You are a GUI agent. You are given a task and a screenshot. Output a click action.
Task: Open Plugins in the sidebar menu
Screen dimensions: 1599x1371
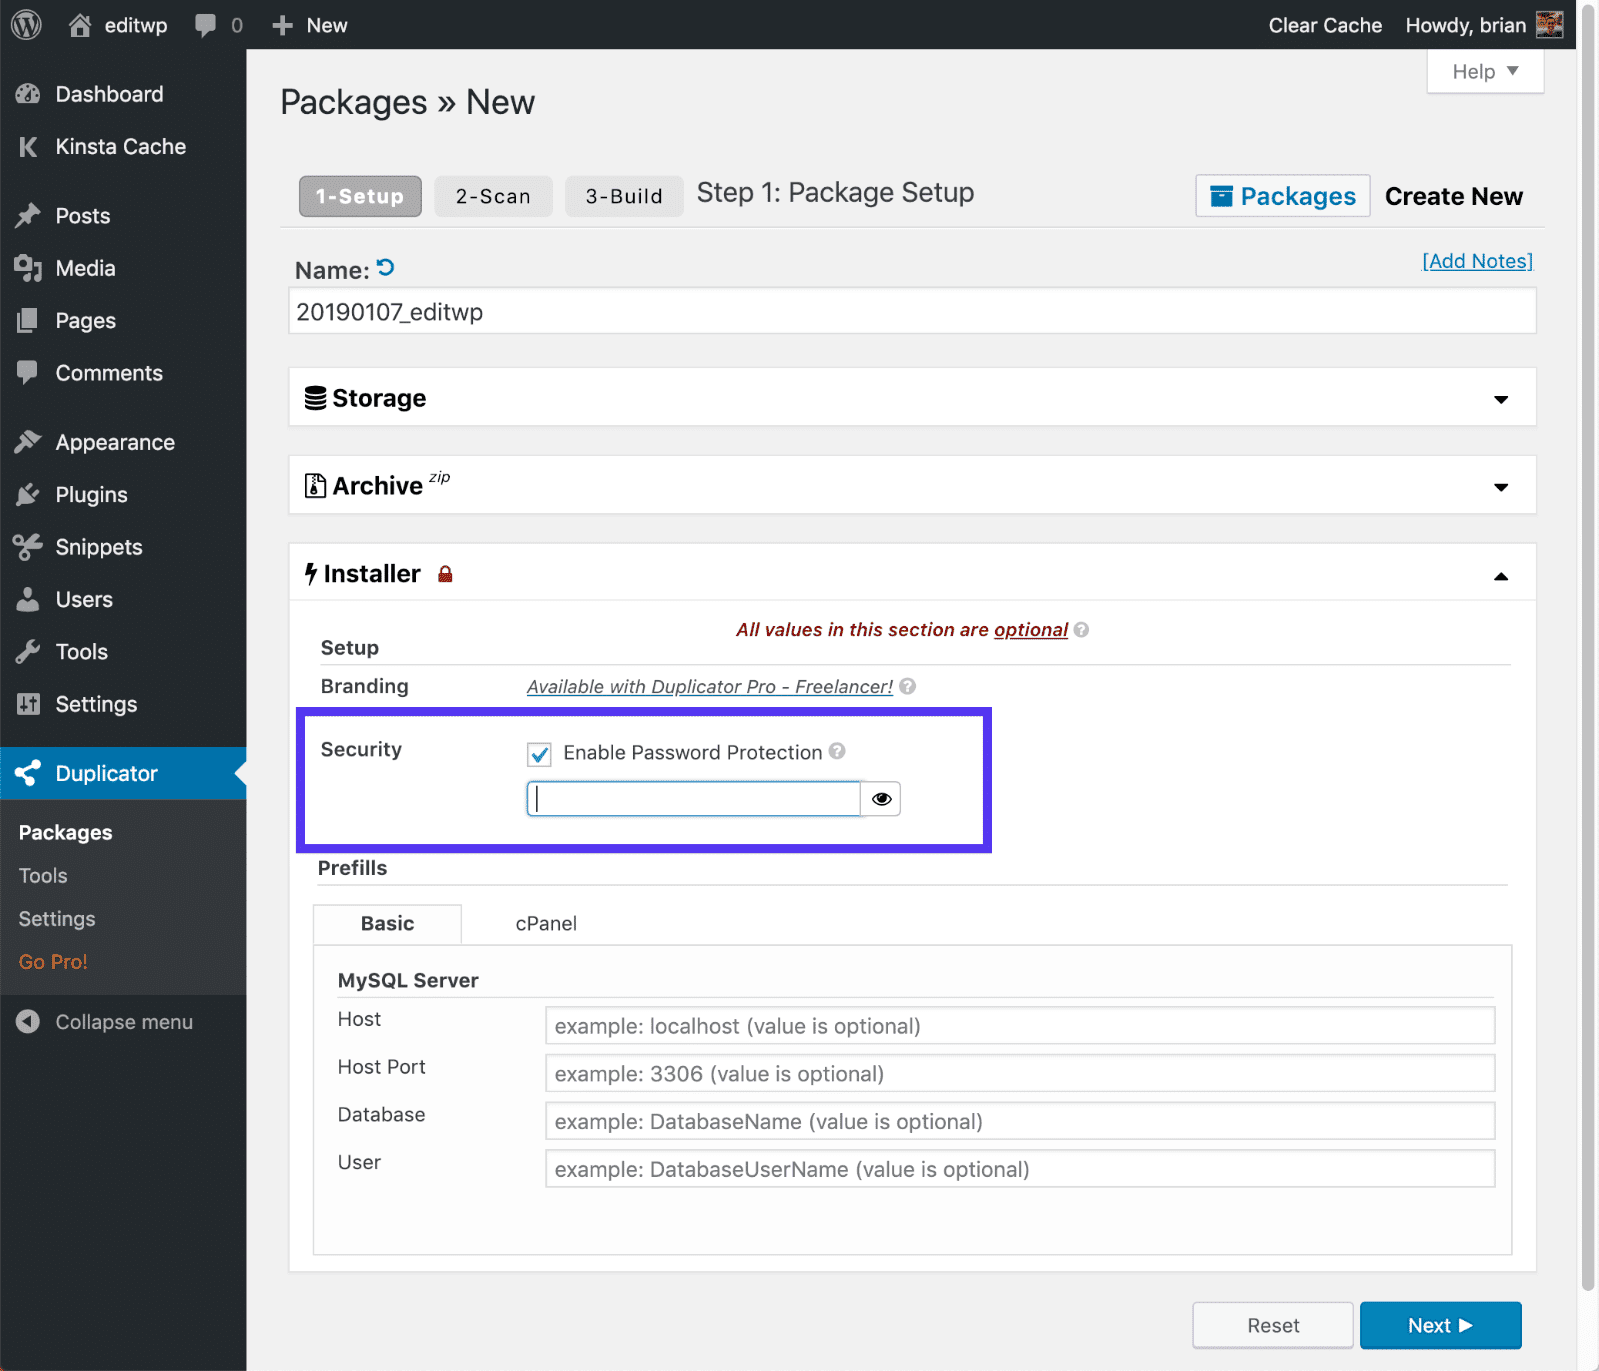(x=91, y=495)
